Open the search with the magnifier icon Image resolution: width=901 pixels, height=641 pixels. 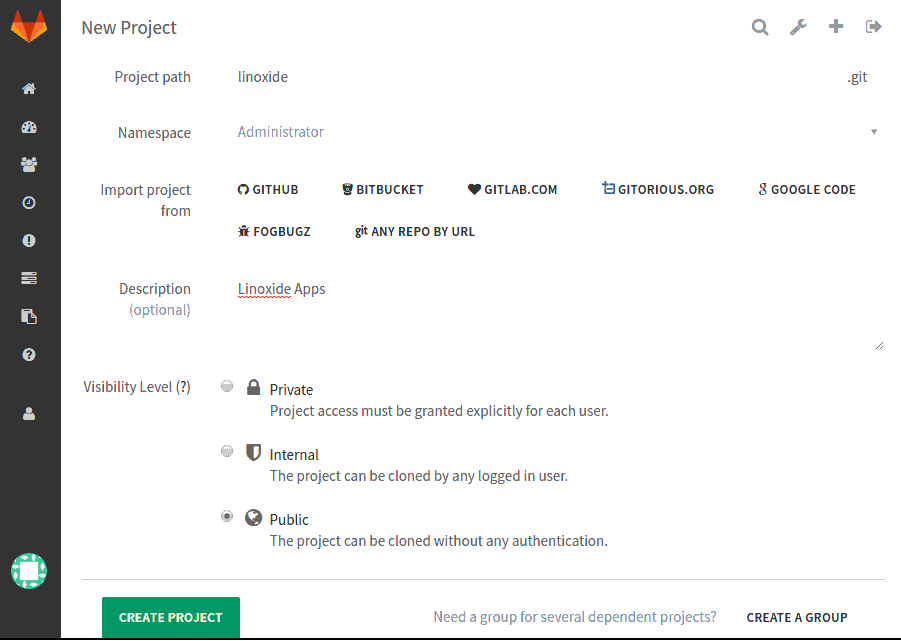coord(760,26)
